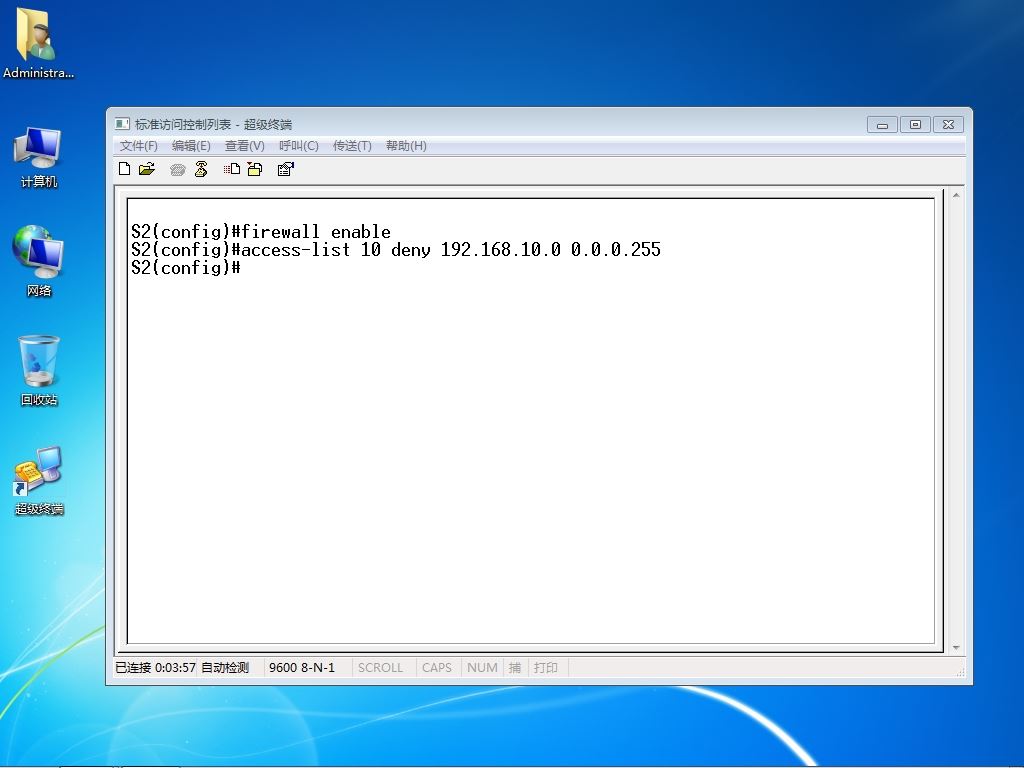Screen dimensions: 1024x768
Task: Open the 传送(T) menu
Action: (352, 146)
